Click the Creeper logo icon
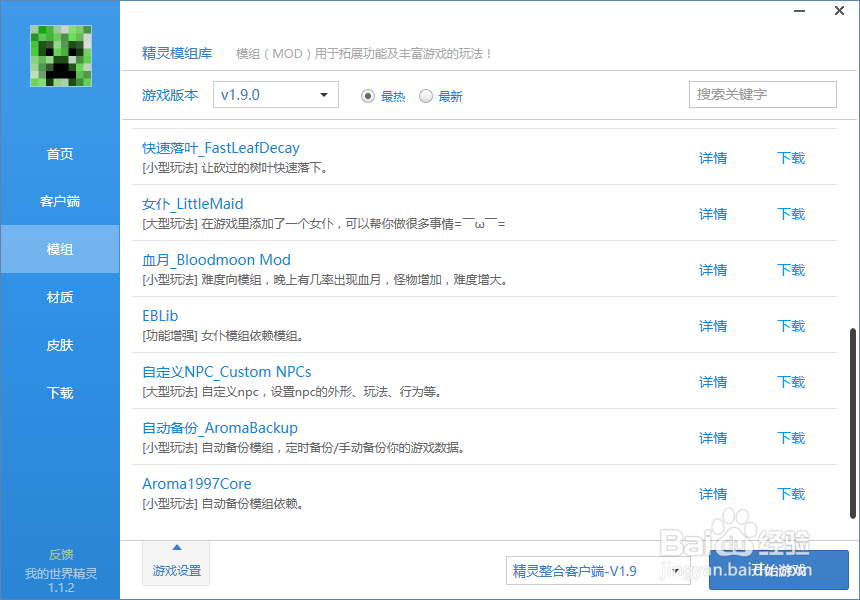The width and height of the screenshot is (860, 600). (x=58, y=55)
